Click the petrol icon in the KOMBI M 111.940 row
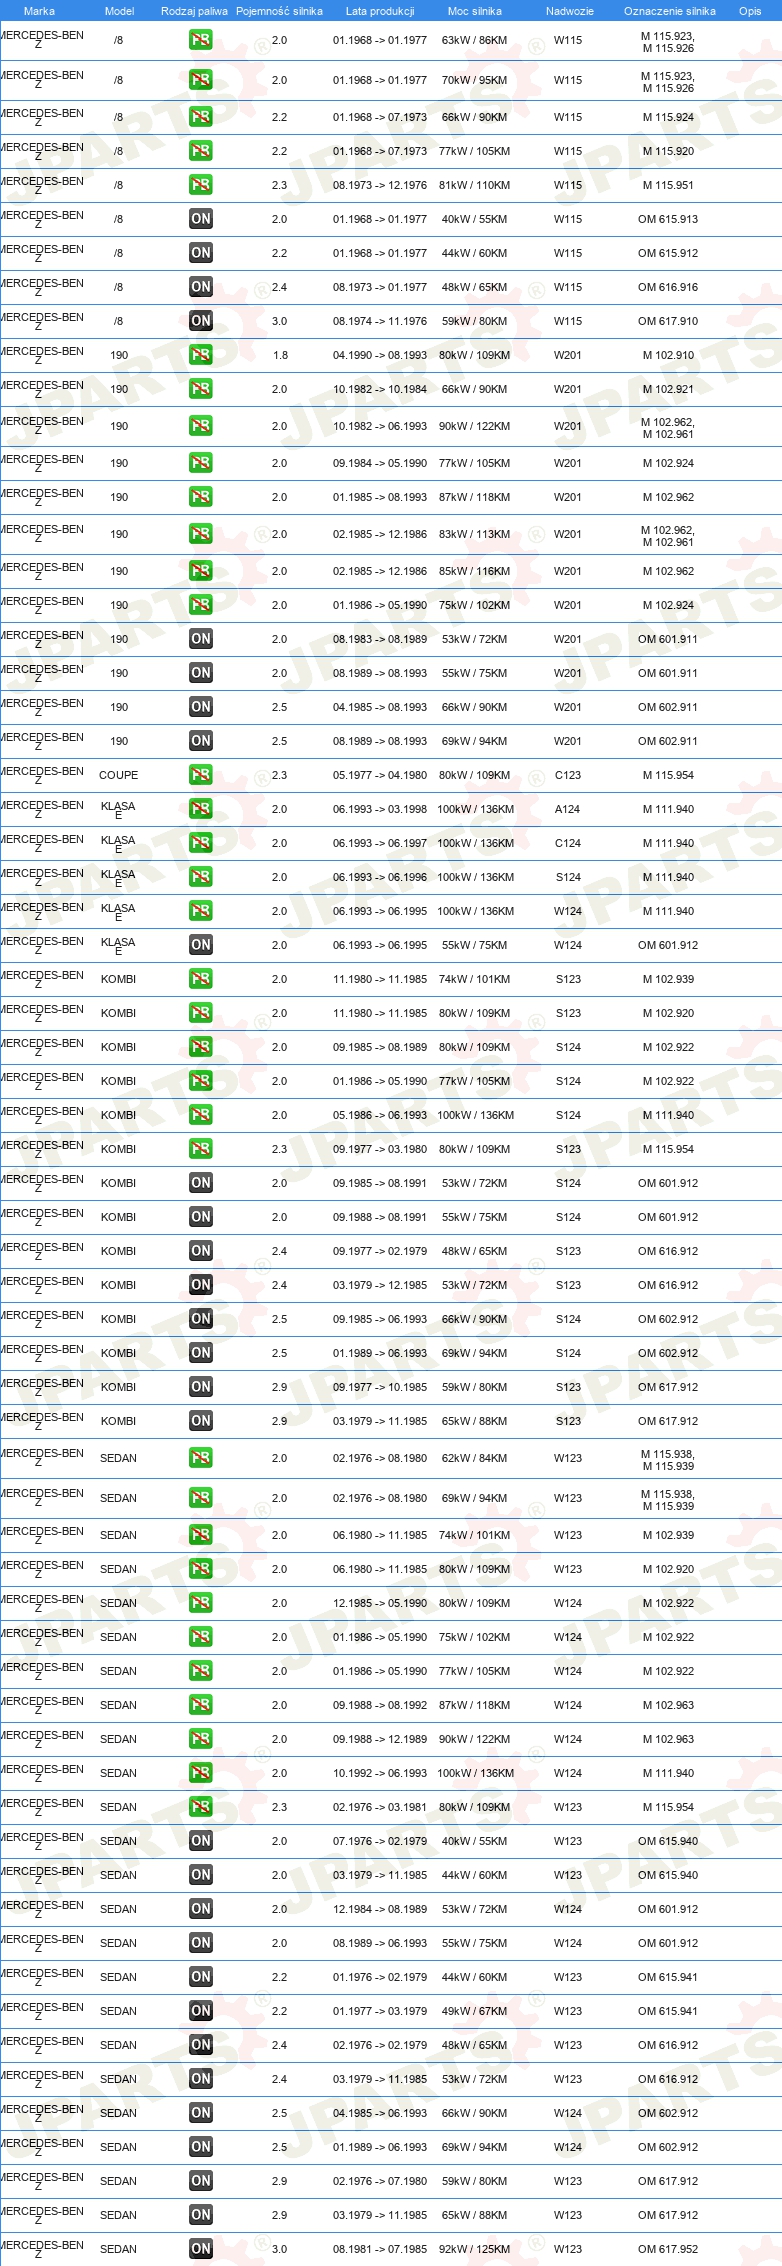The width and height of the screenshot is (782, 2266). point(201,1115)
